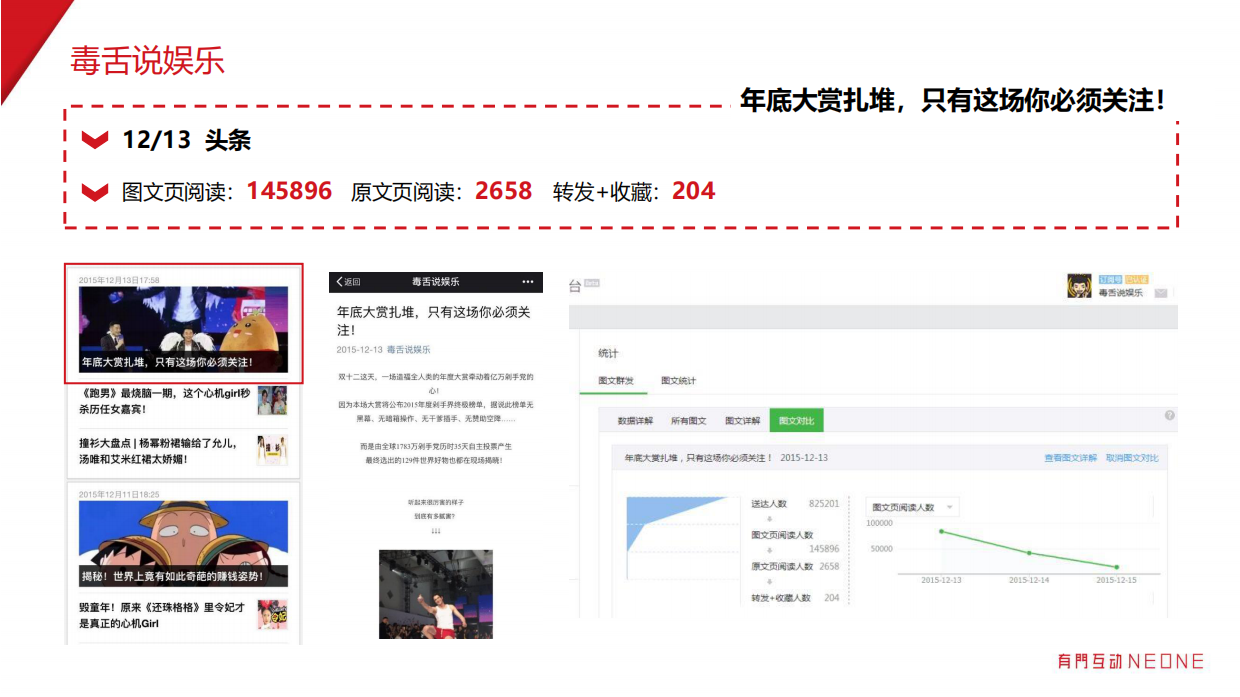Open the ... more options in article view

(527, 282)
